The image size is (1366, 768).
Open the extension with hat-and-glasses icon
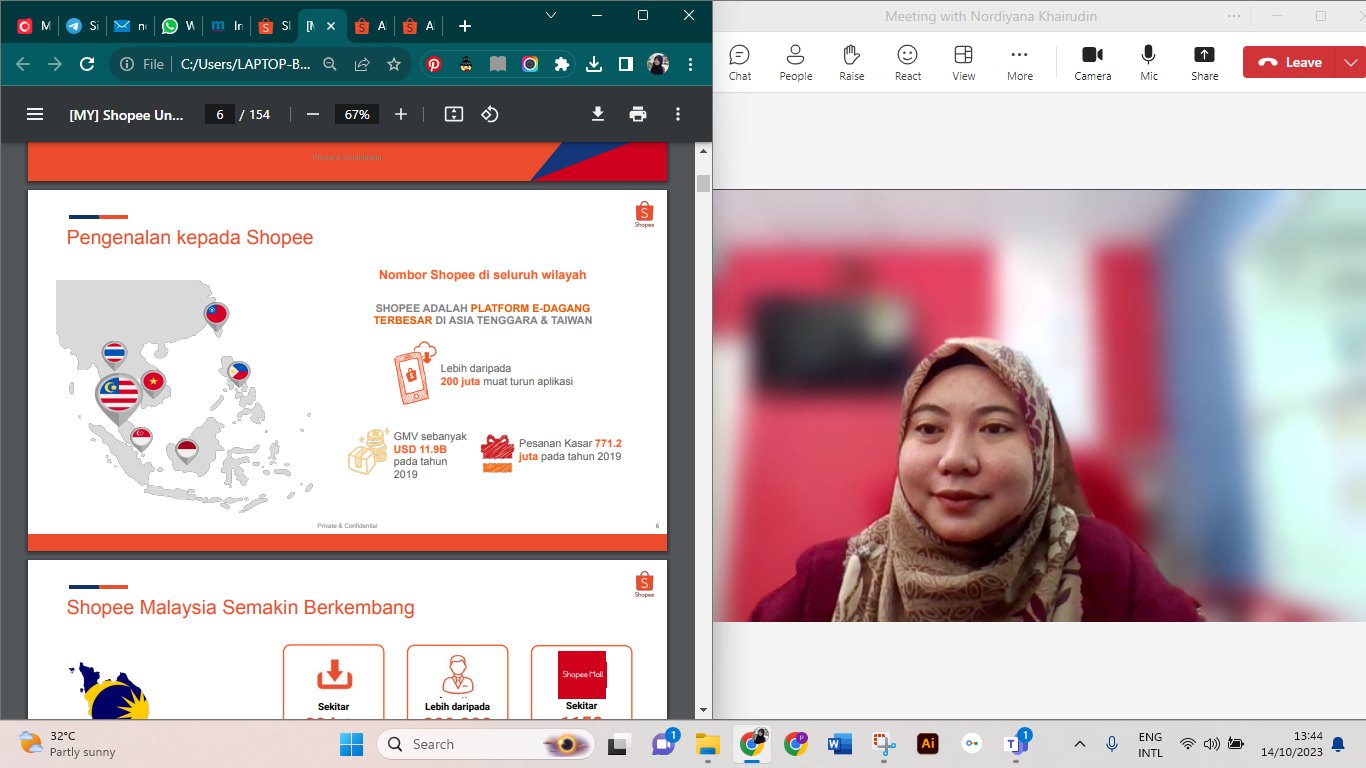[x=466, y=64]
